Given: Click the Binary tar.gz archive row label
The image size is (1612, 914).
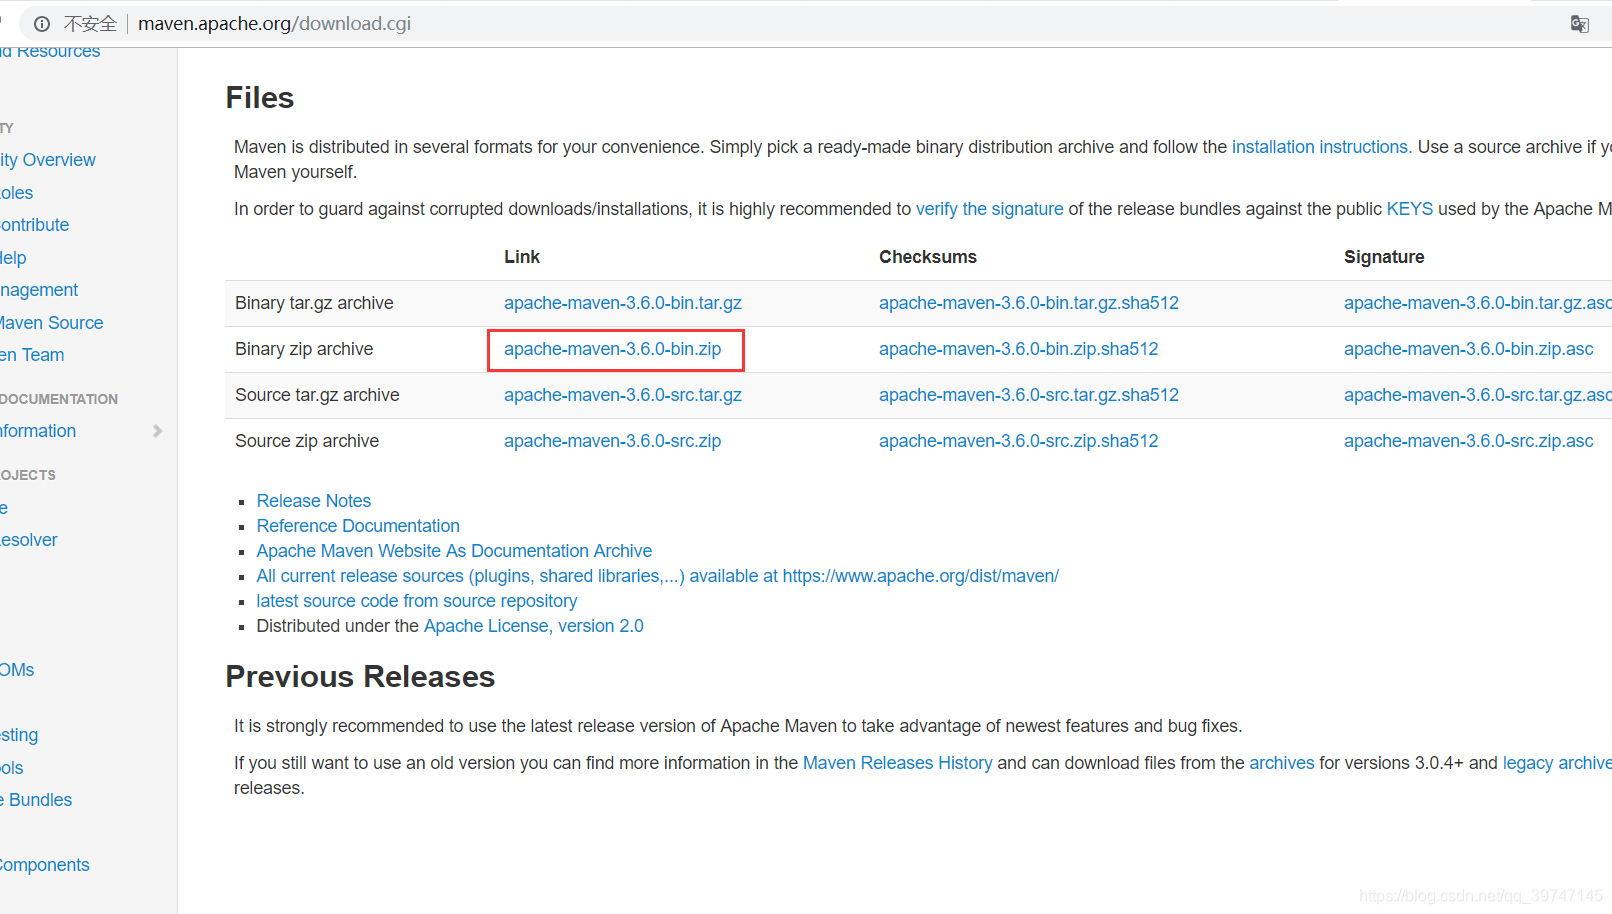Looking at the screenshot, I should click(314, 303).
